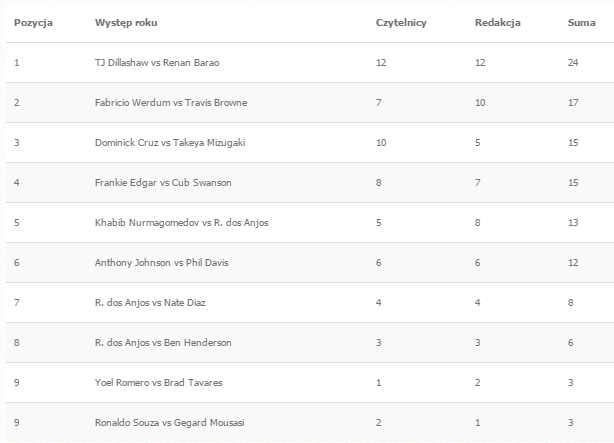This screenshot has width=614, height=443.
Task: Select Fabricio Werdum vs Travis Browne entry
Action: point(171,103)
